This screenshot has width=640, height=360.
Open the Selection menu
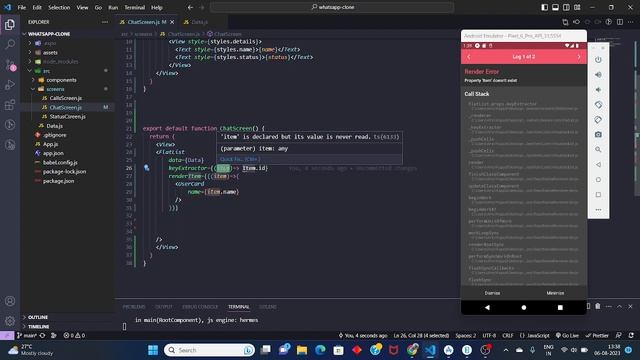59,7
